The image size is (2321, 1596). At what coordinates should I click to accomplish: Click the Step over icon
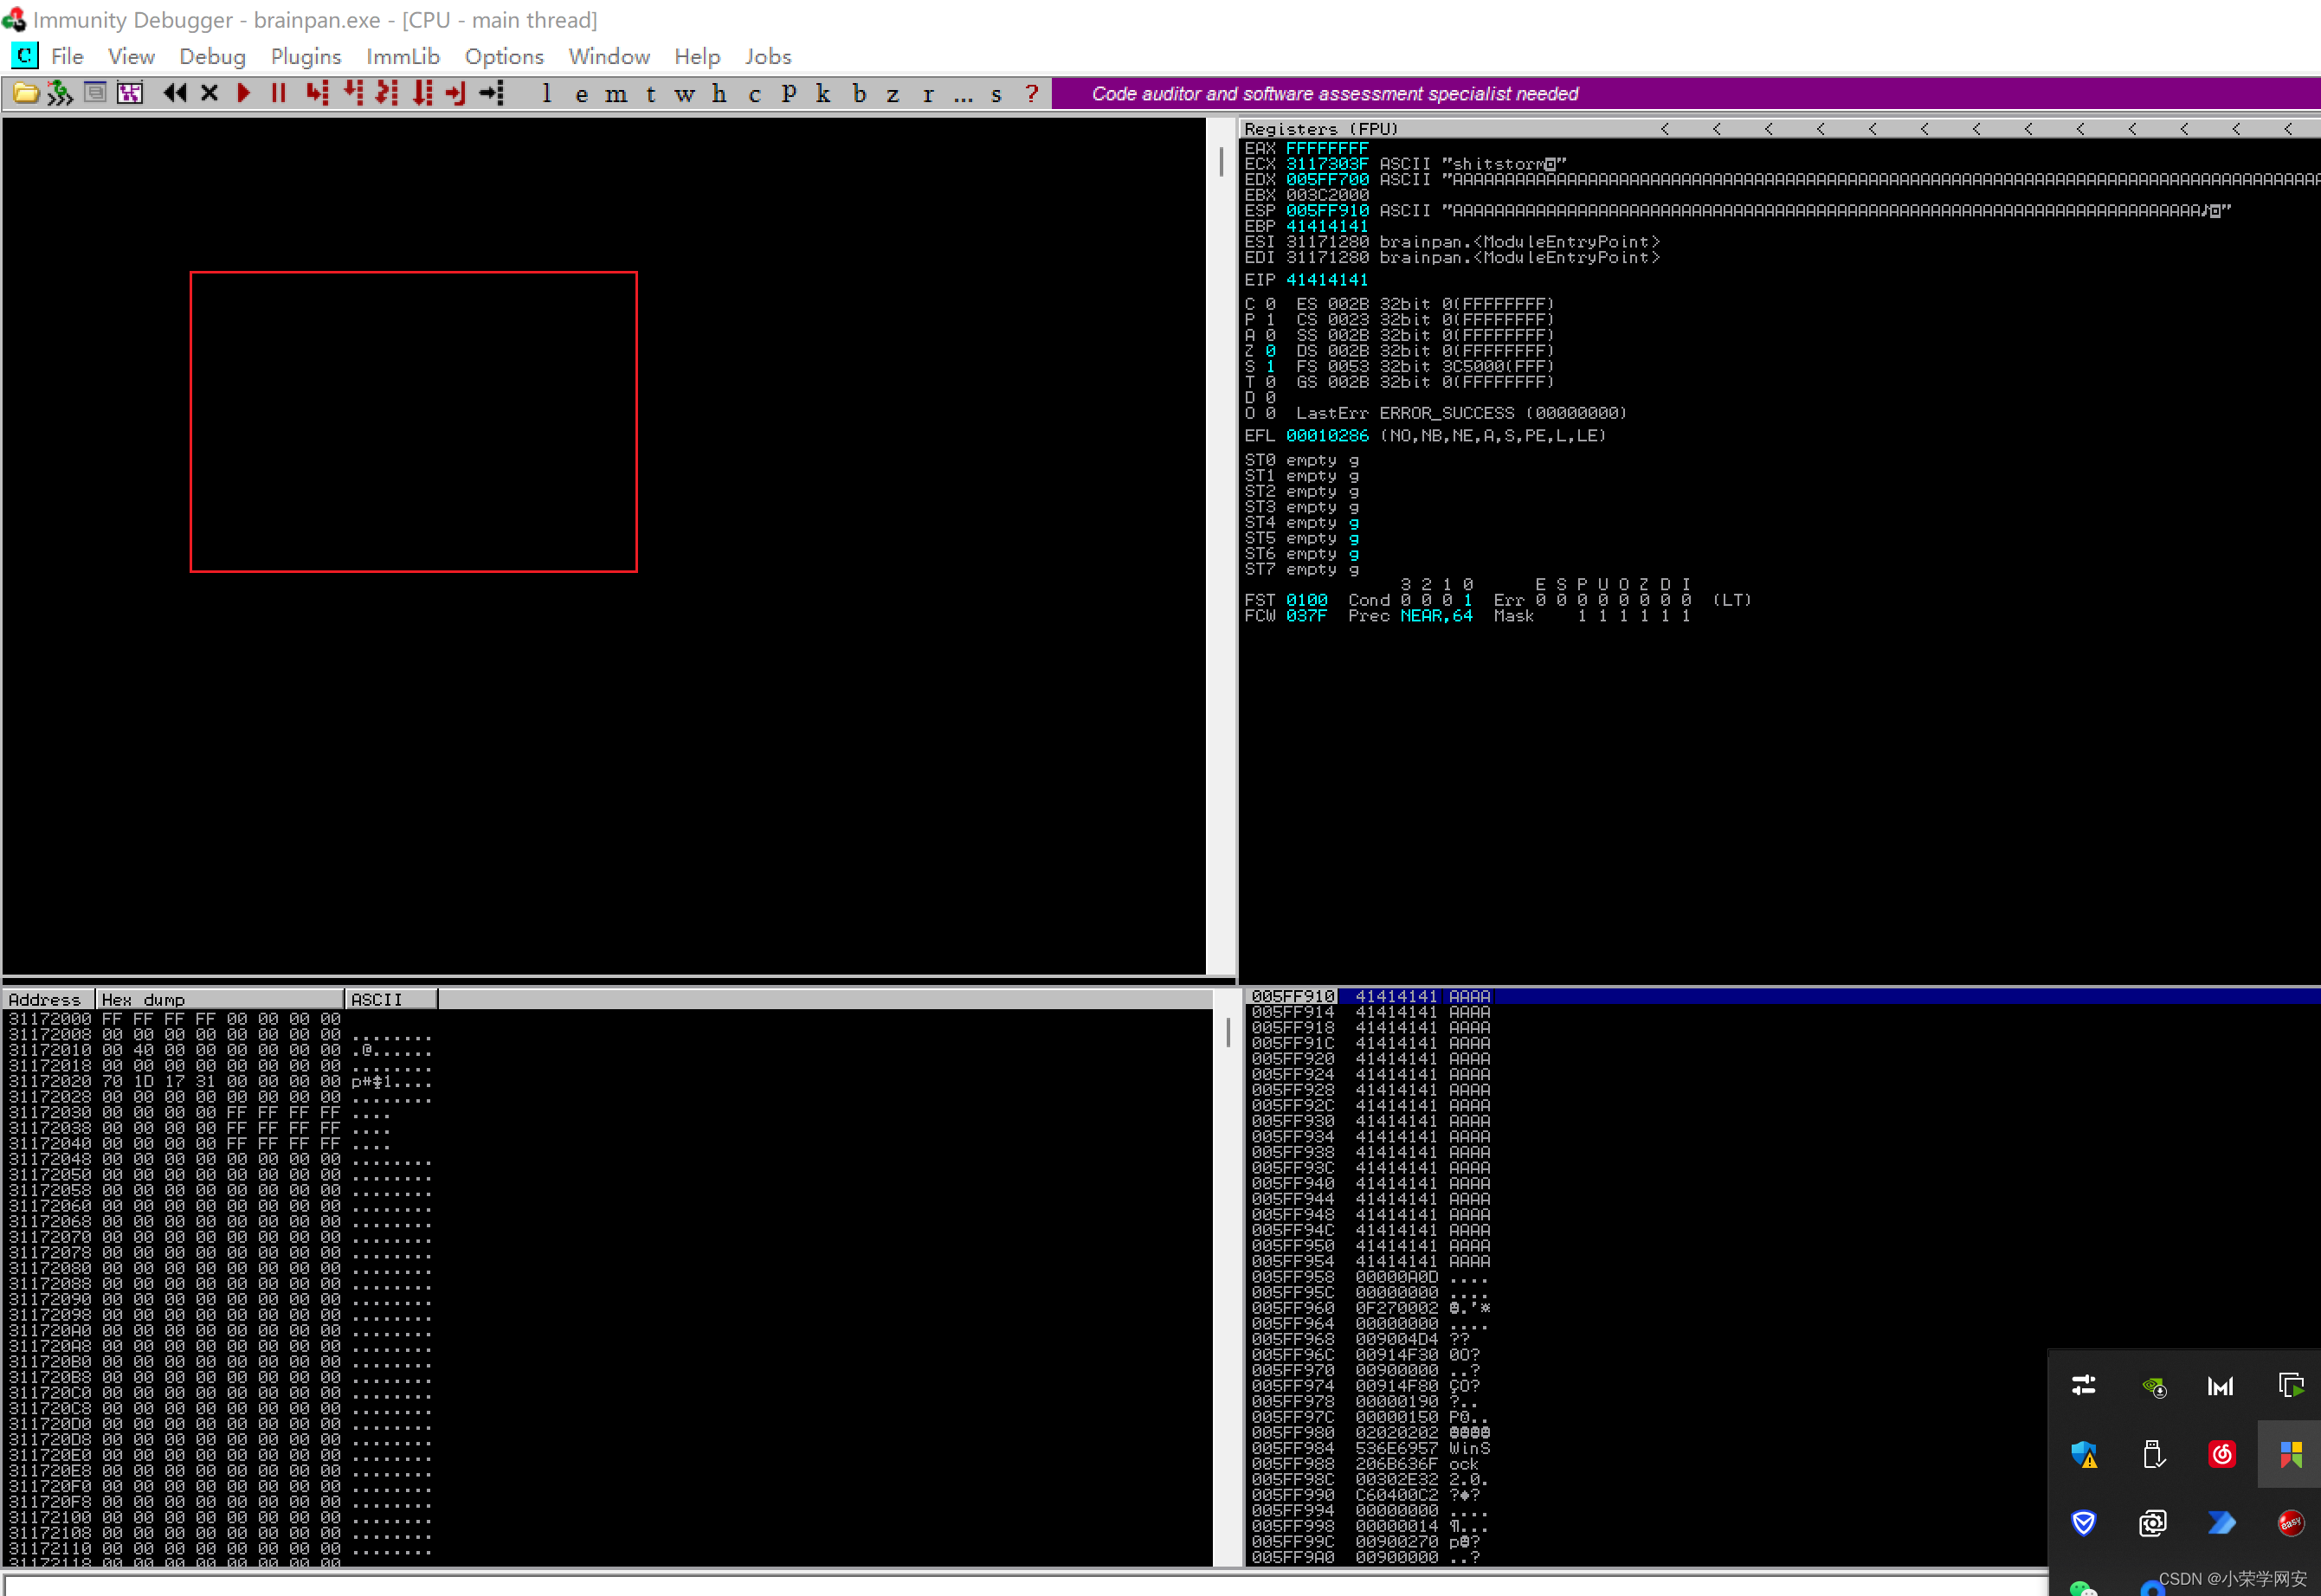[x=352, y=93]
